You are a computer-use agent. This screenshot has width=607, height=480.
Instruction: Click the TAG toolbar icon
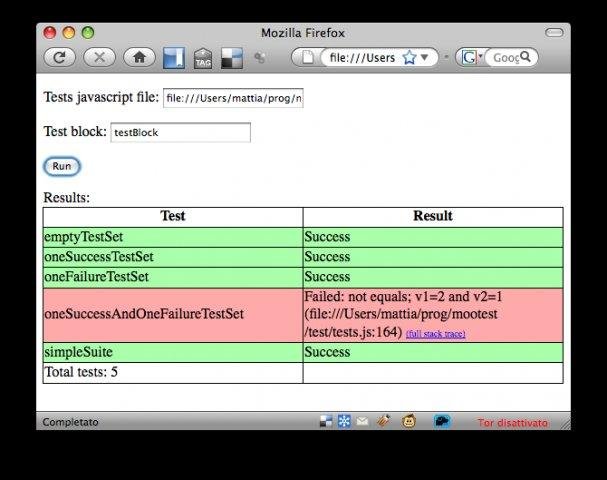pyautogui.click(x=203, y=59)
